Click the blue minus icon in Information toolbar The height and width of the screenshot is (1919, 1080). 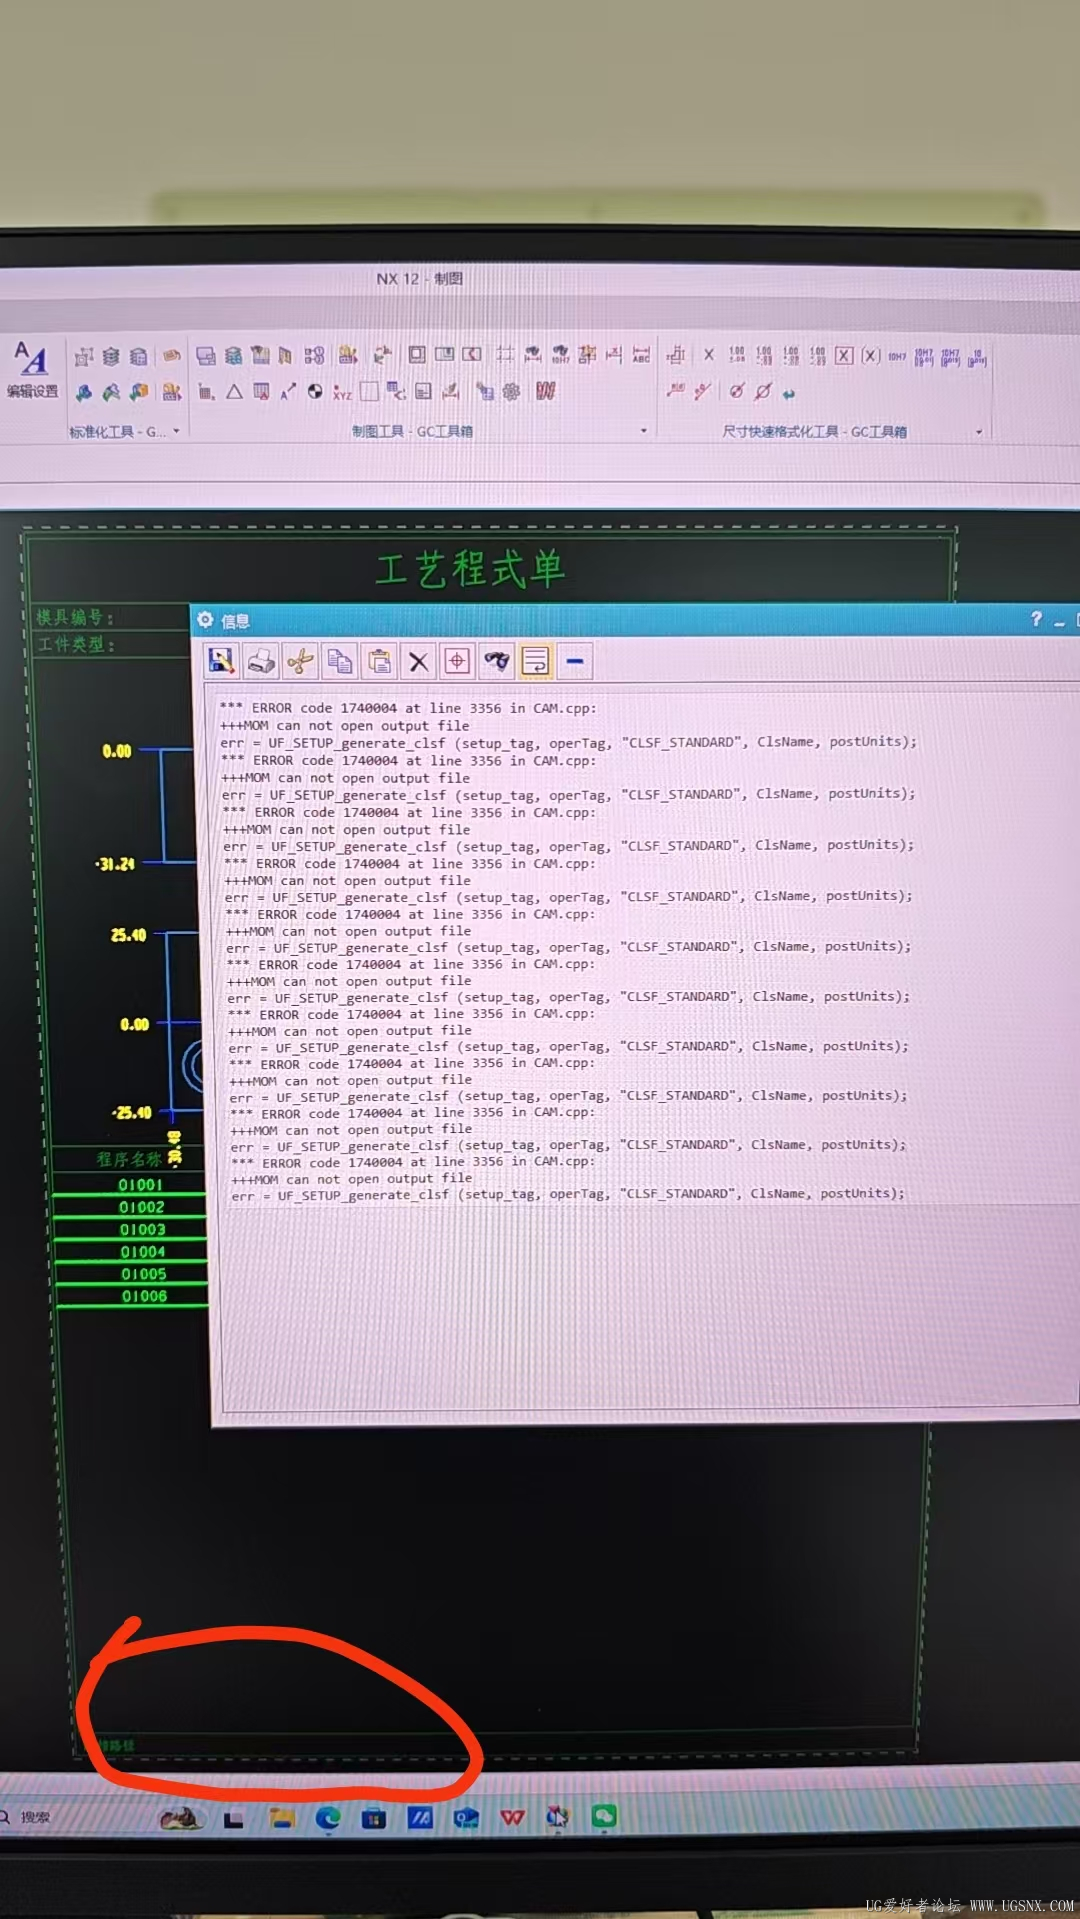pos(575,661)
